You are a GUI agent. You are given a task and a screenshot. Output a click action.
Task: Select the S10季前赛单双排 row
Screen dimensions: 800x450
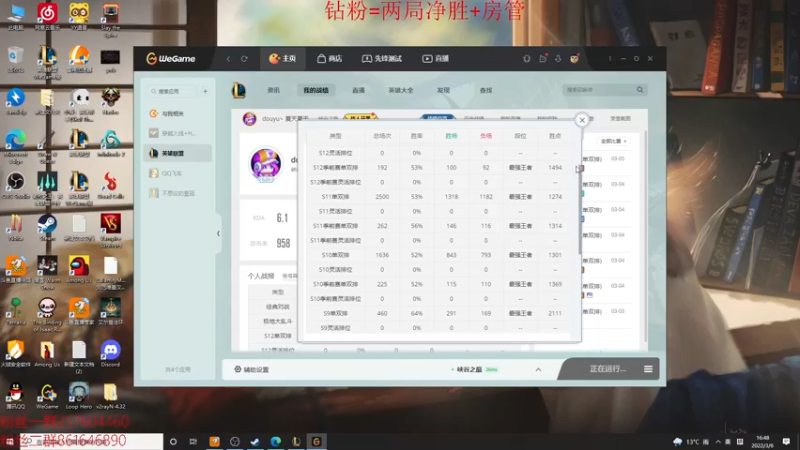[439, 284]
